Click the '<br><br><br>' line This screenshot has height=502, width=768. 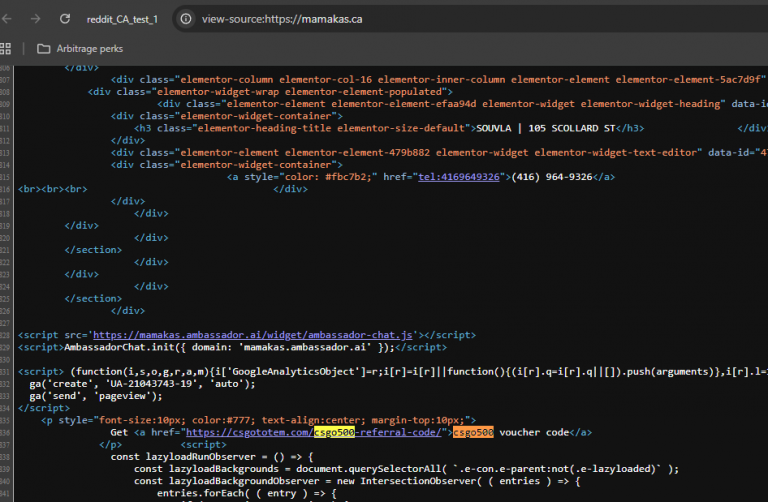(x=52, y=189)
